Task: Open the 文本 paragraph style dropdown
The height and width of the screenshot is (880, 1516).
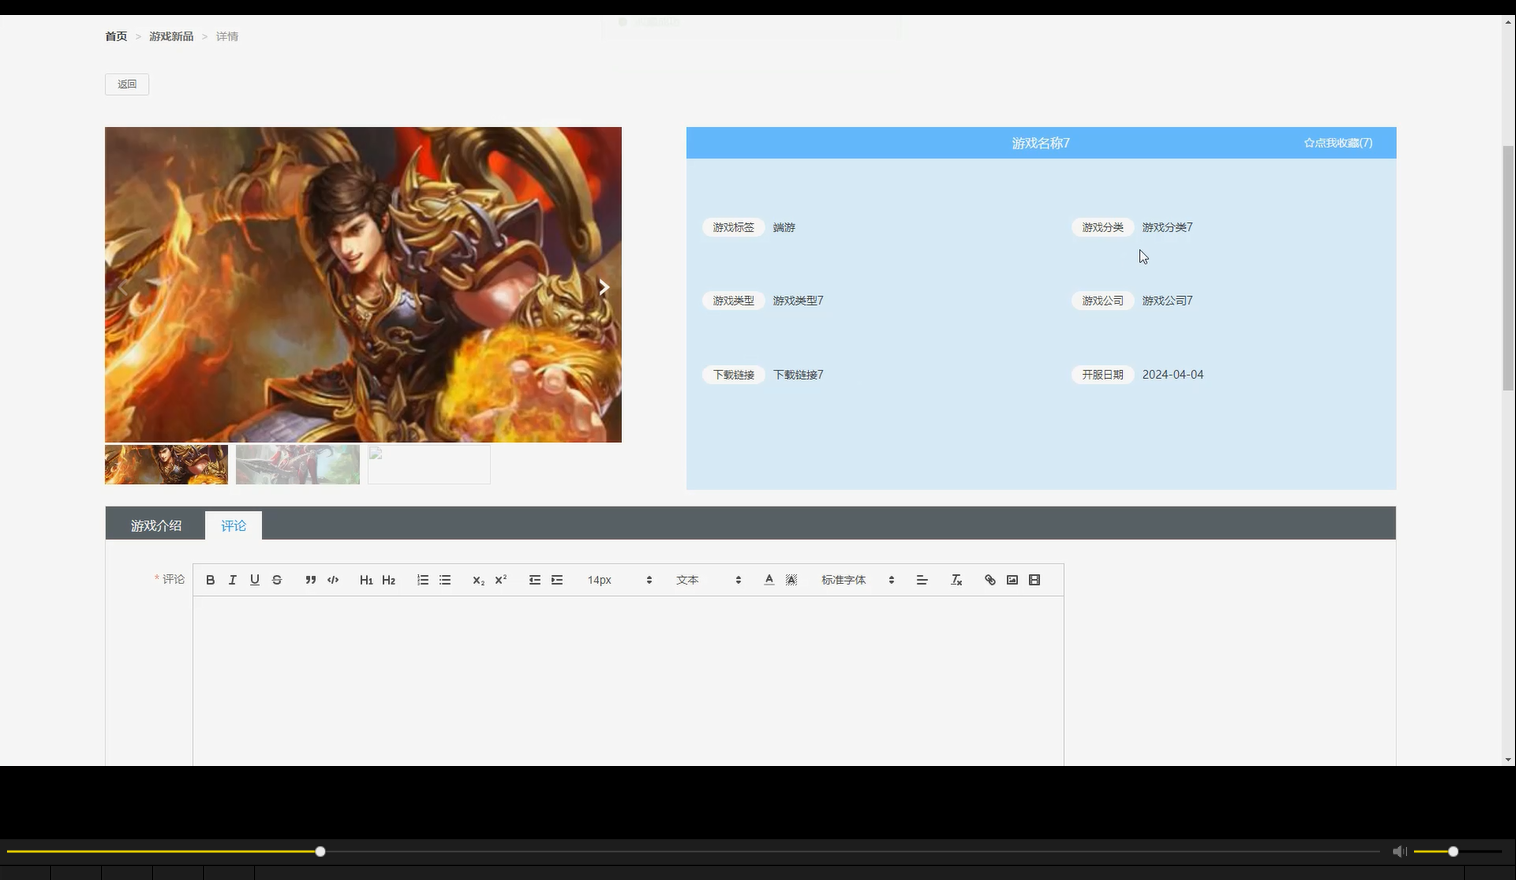Action: 708,580
